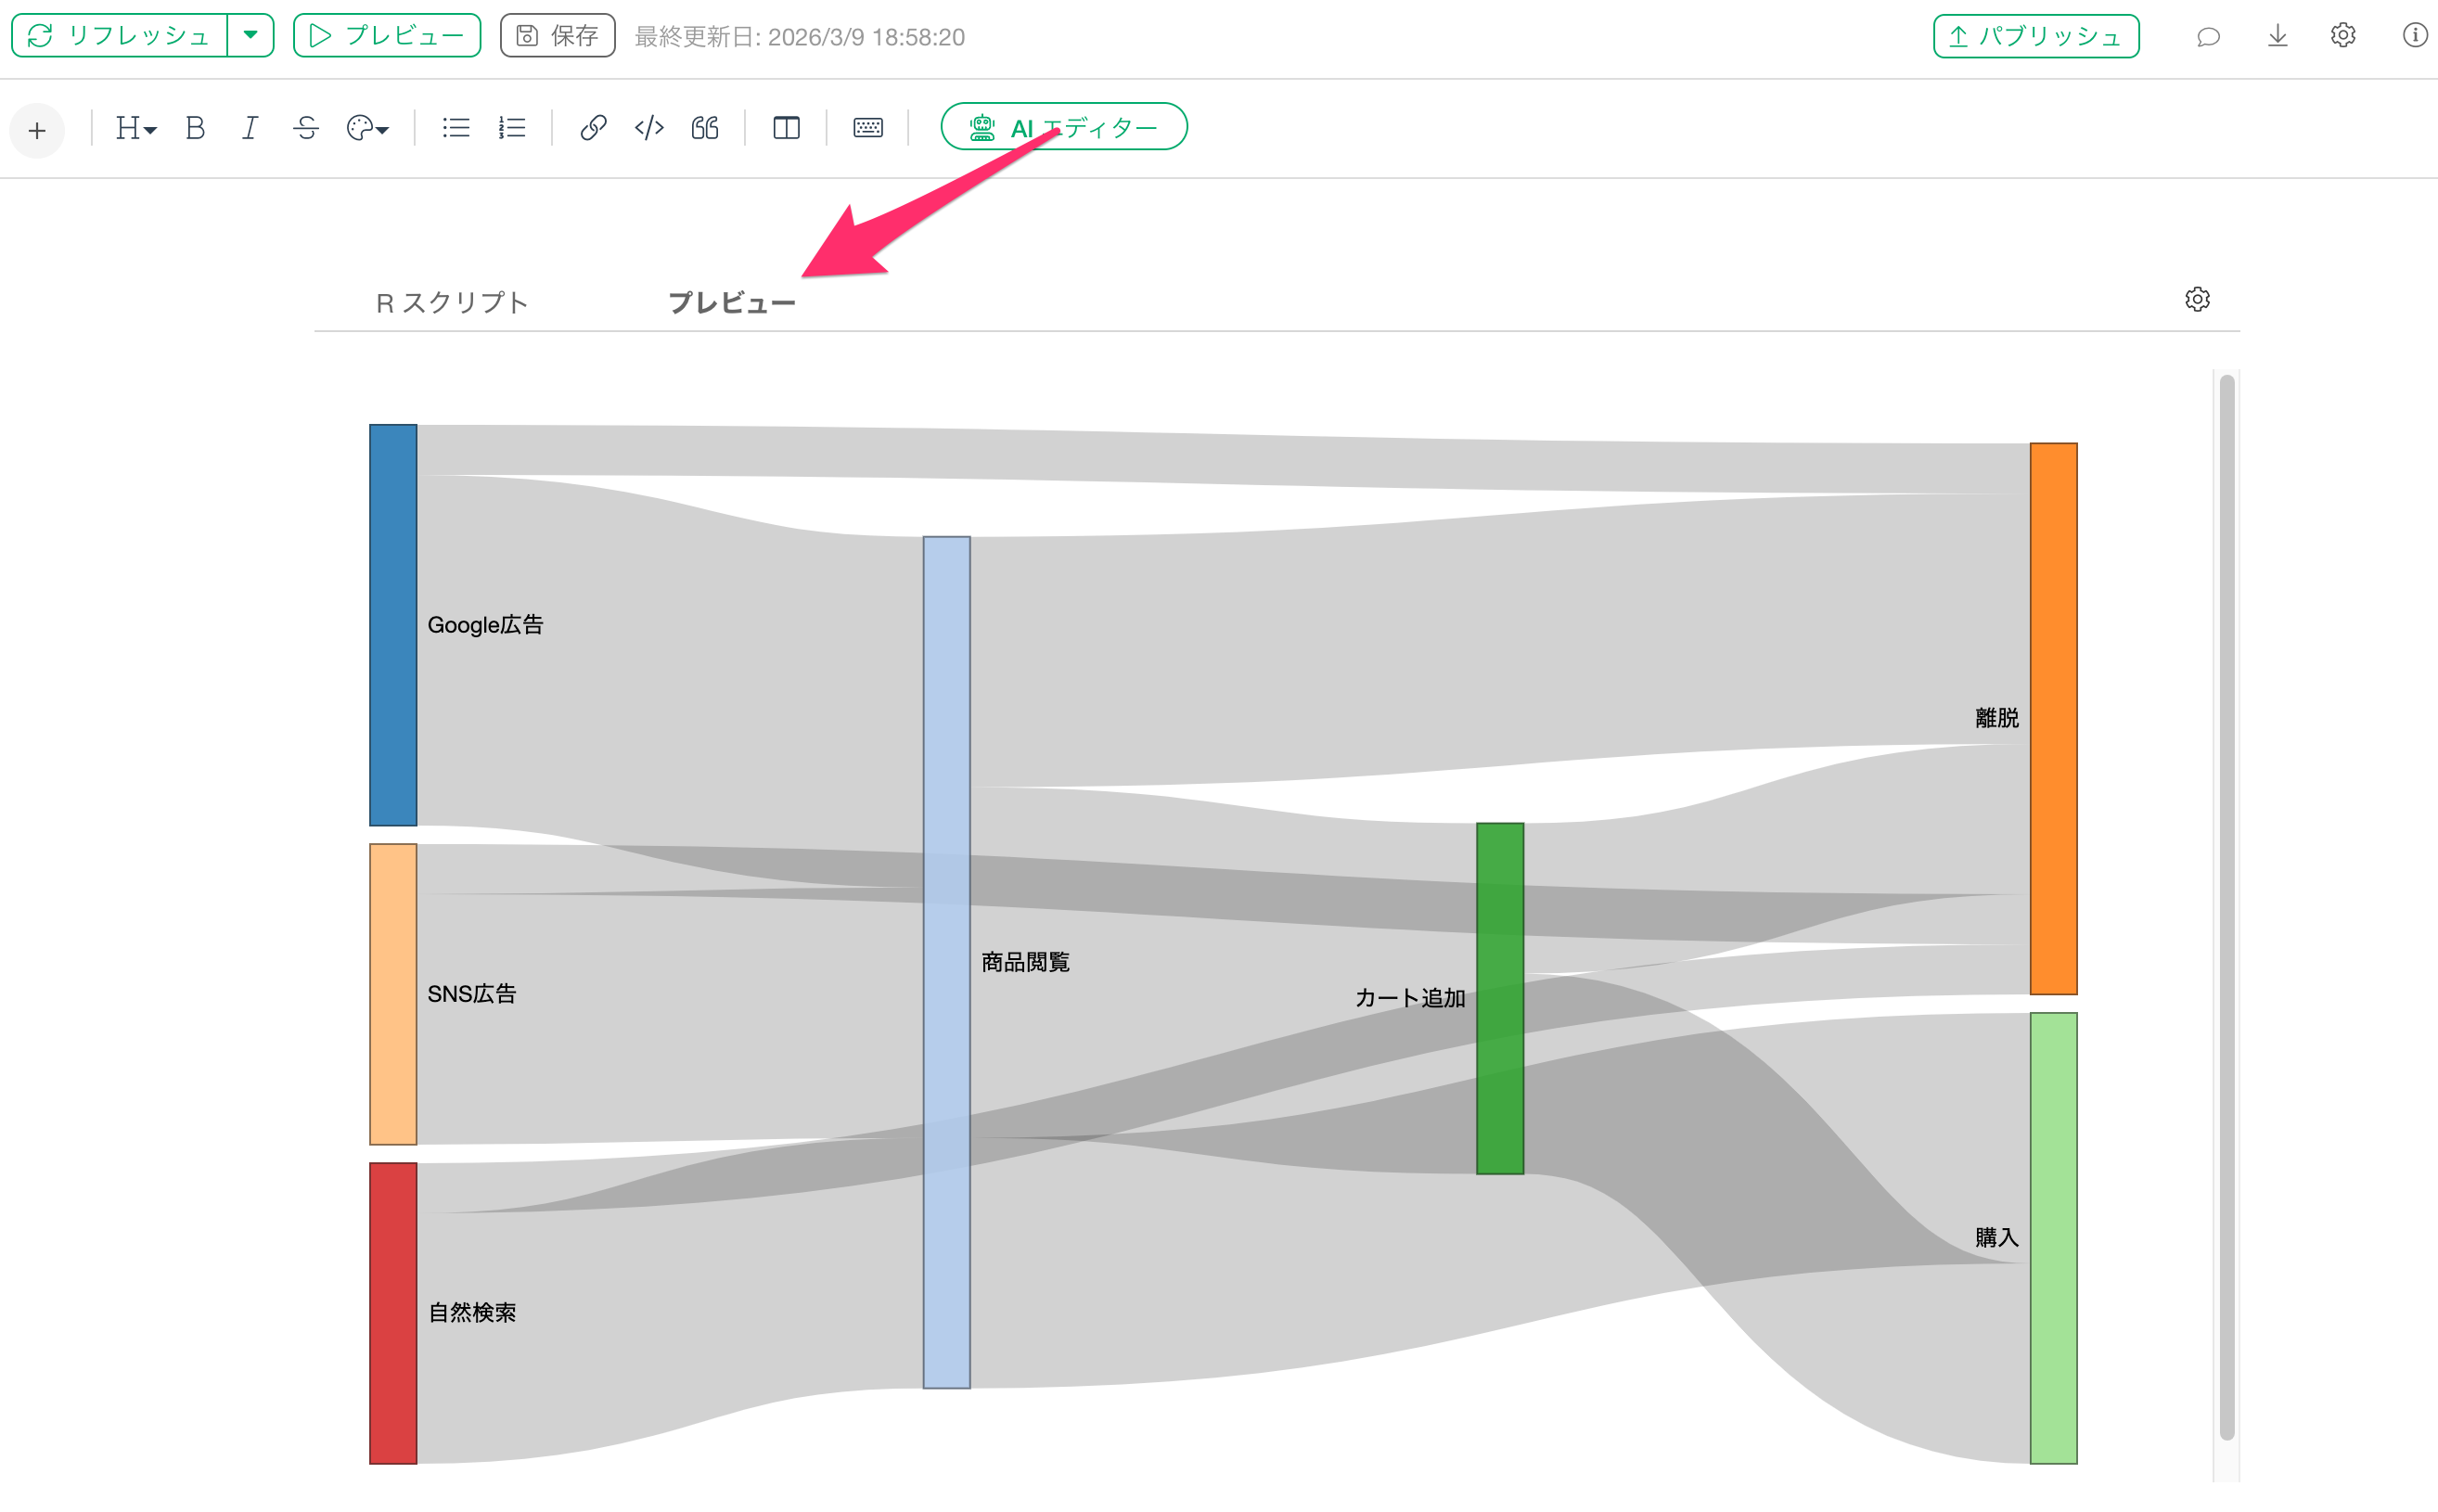Click the orange 離脱 node bar

coord(2053,718)
